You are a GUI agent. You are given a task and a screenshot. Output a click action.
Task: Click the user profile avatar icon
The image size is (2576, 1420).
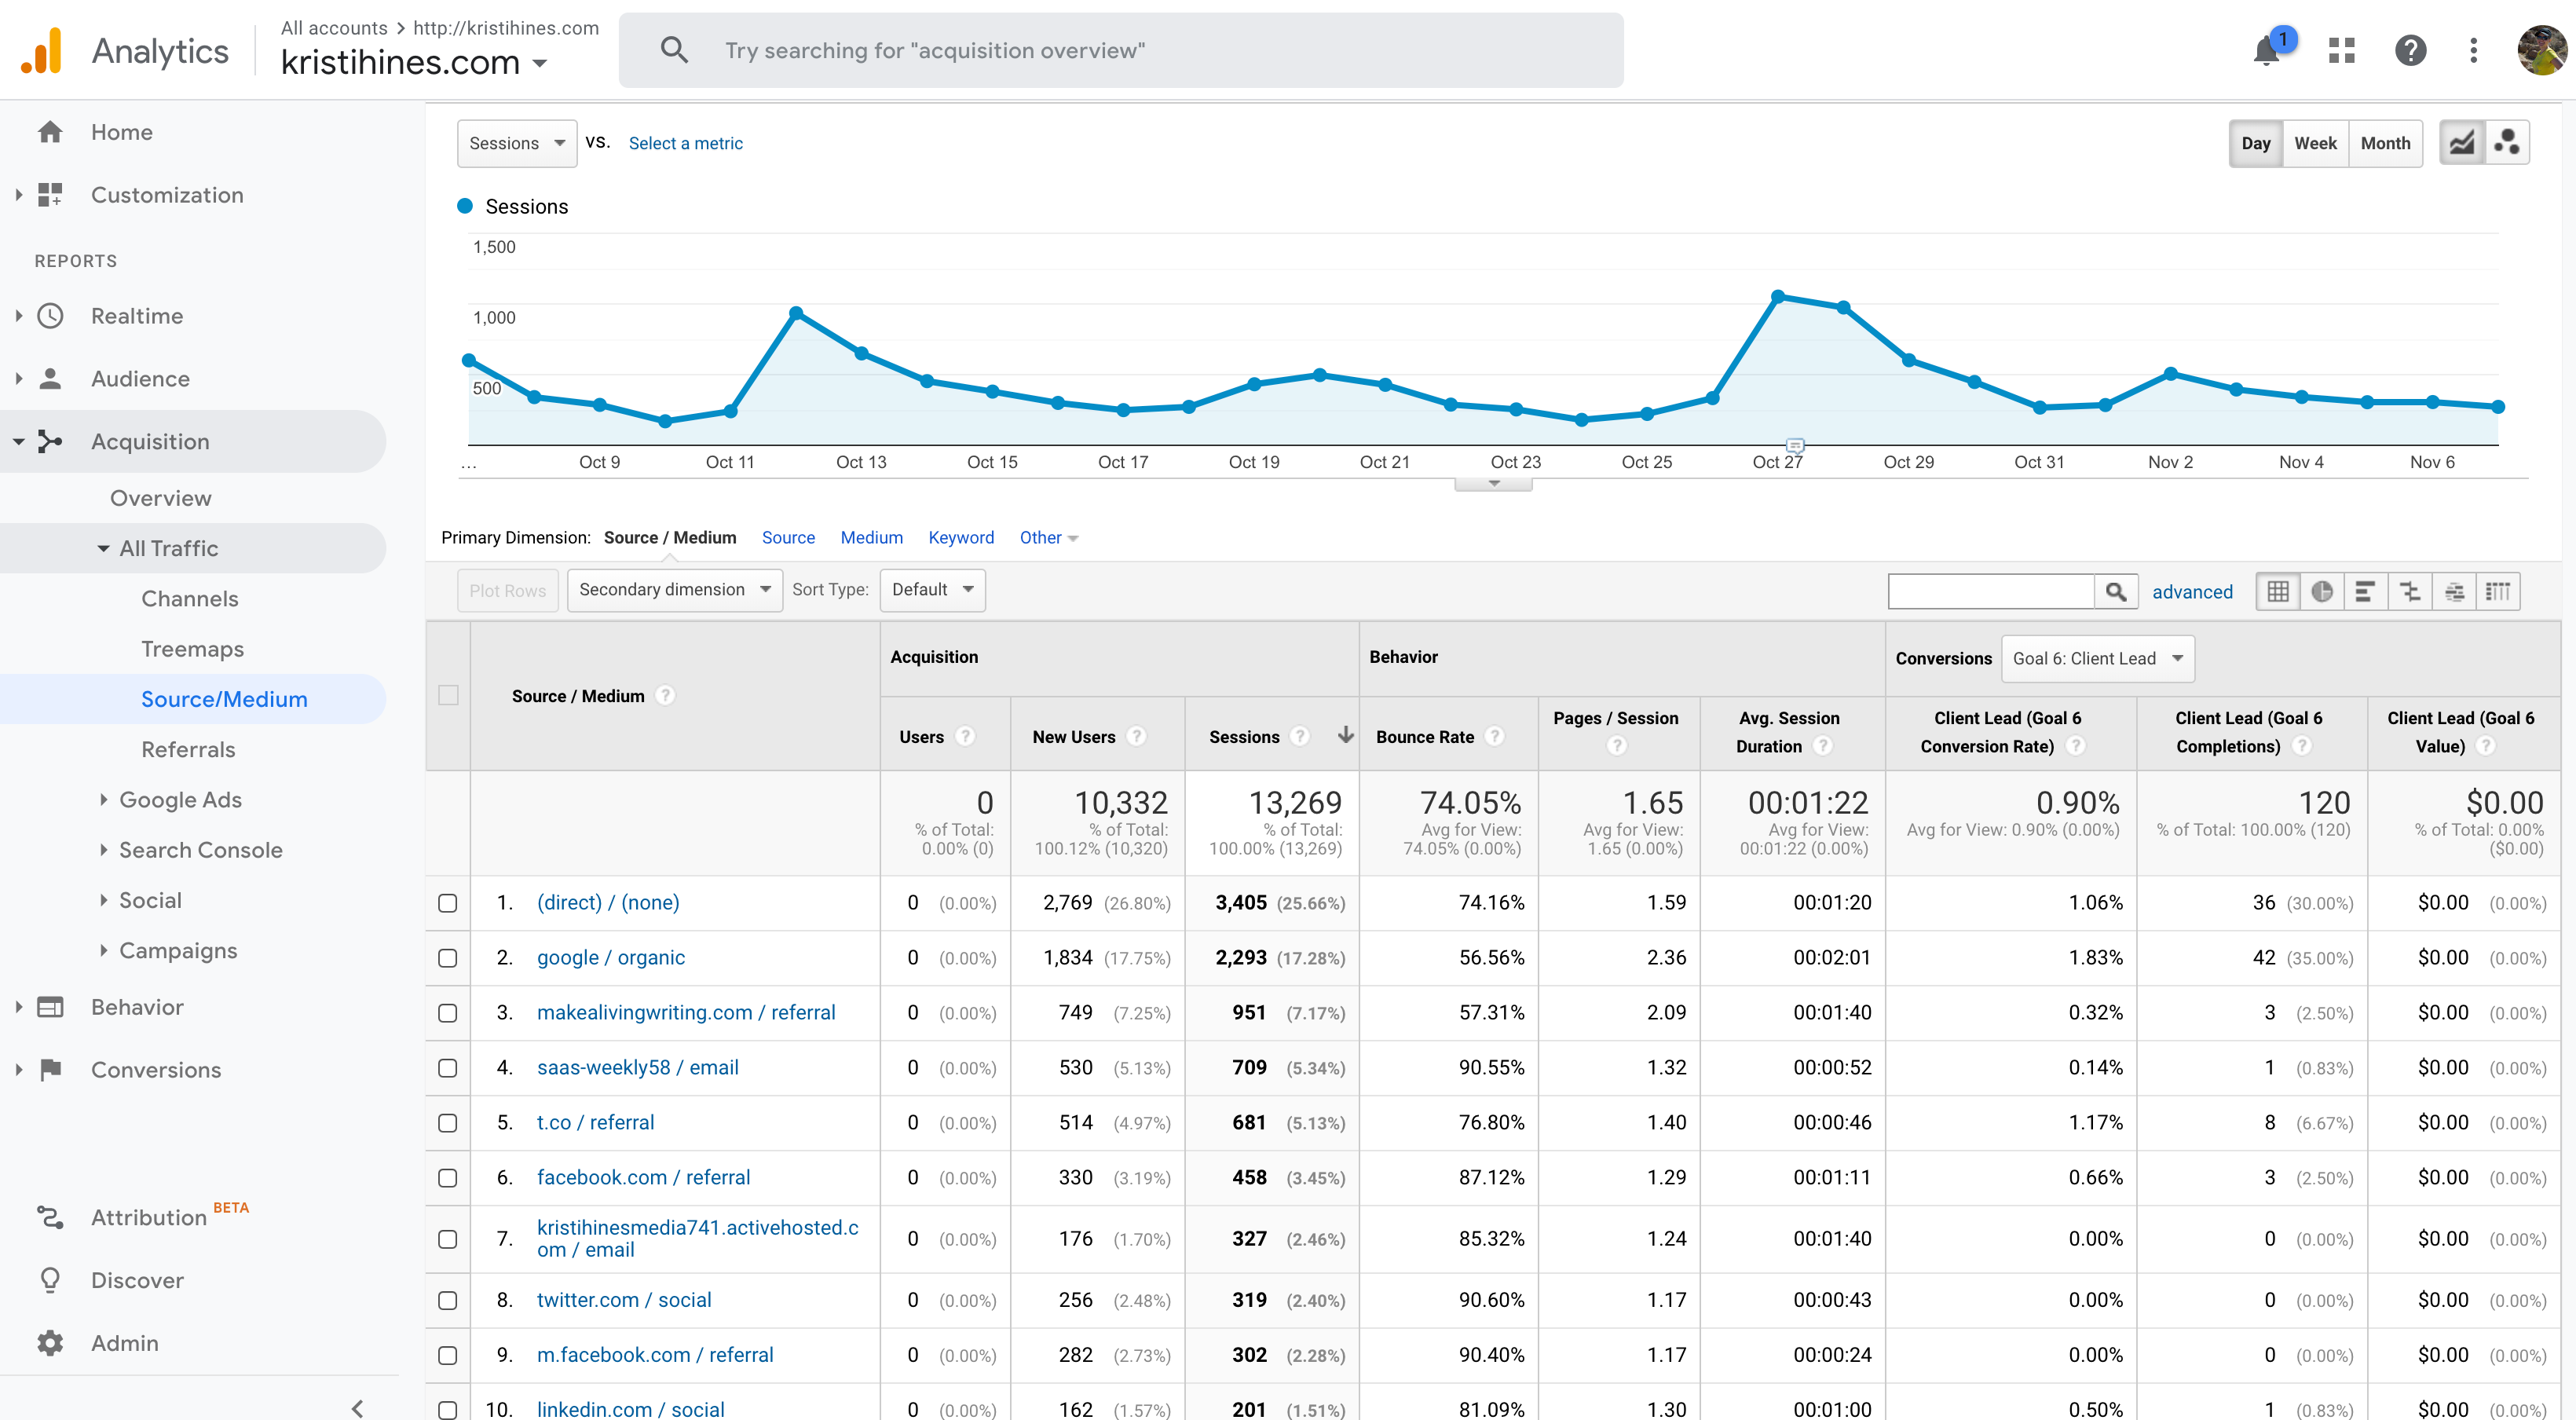coord(2539,49)
